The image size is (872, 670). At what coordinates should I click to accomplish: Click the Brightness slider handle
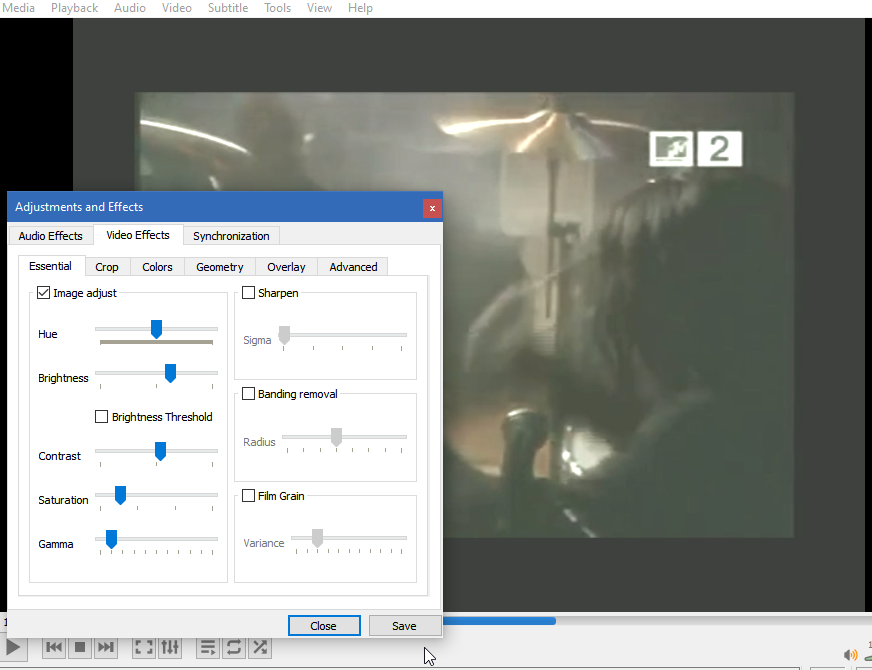click(170, 373)
